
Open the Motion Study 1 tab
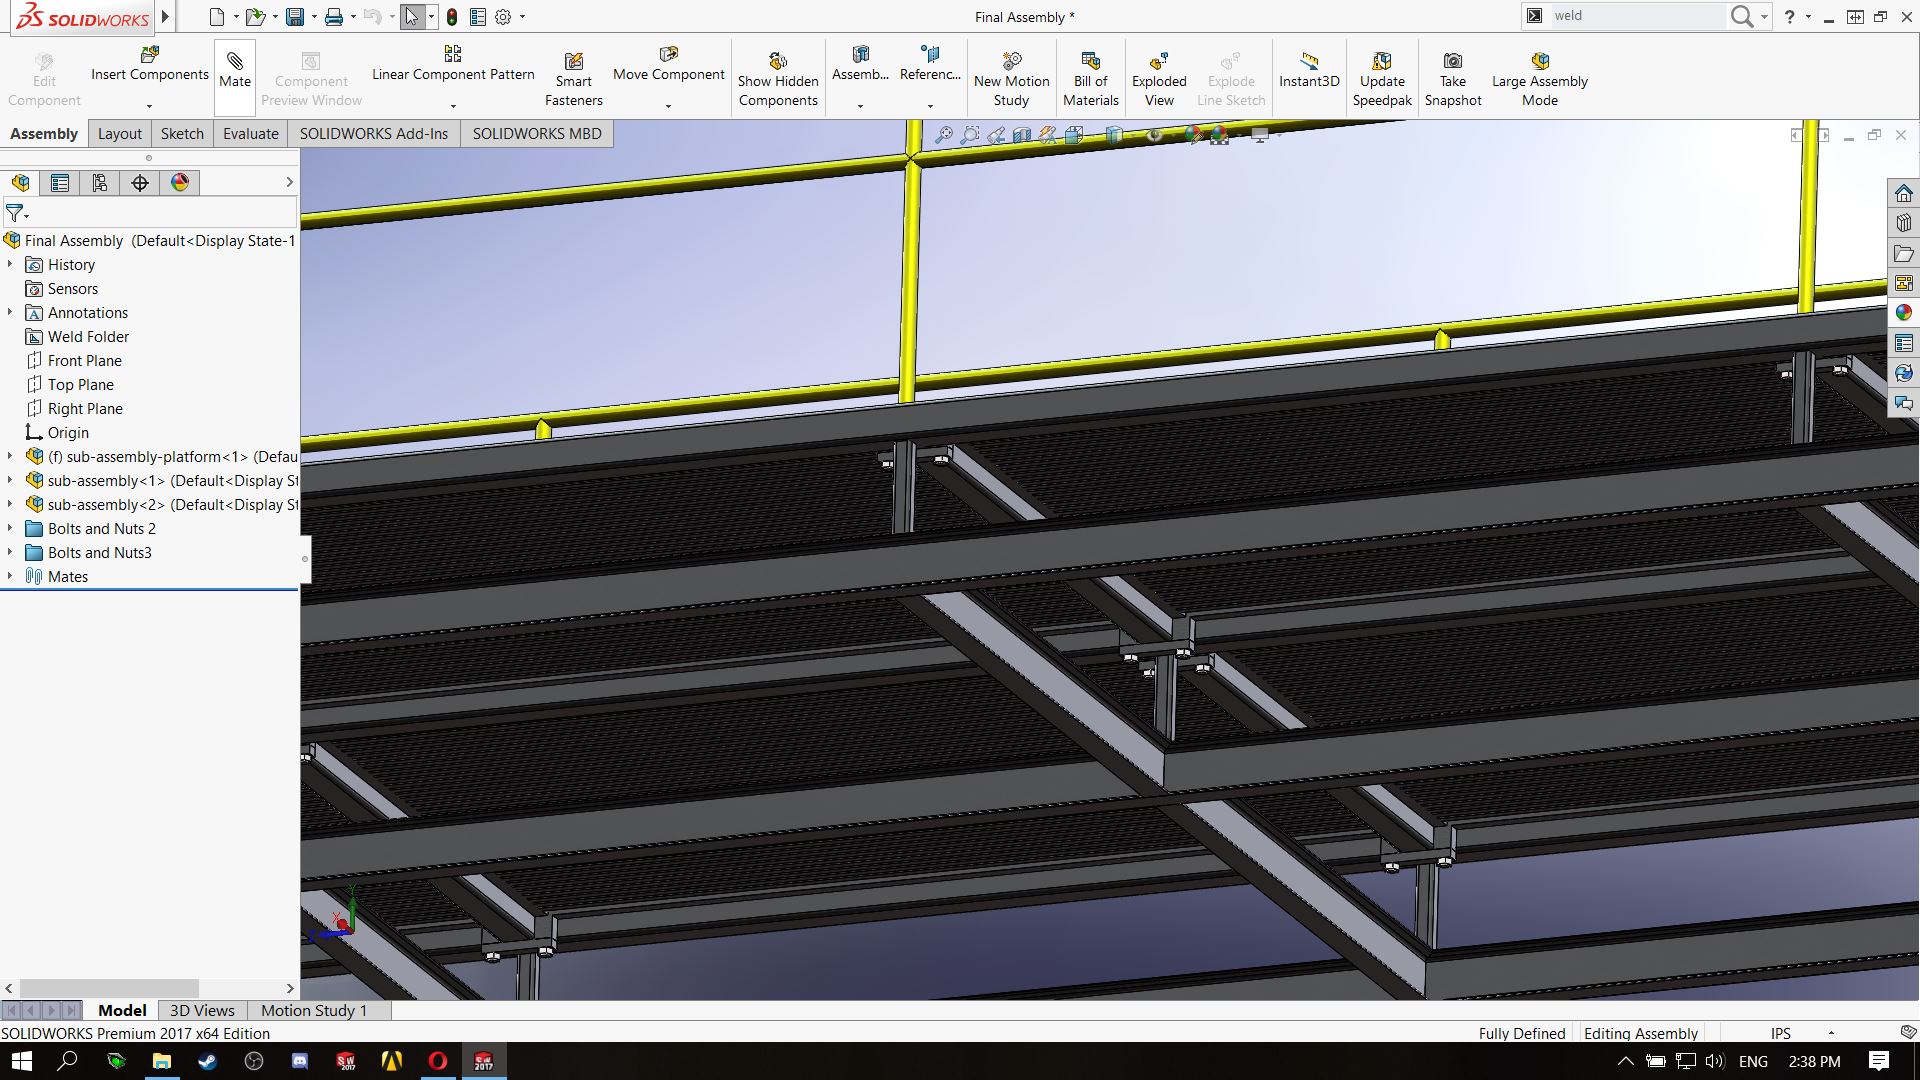coord(314,1011)
